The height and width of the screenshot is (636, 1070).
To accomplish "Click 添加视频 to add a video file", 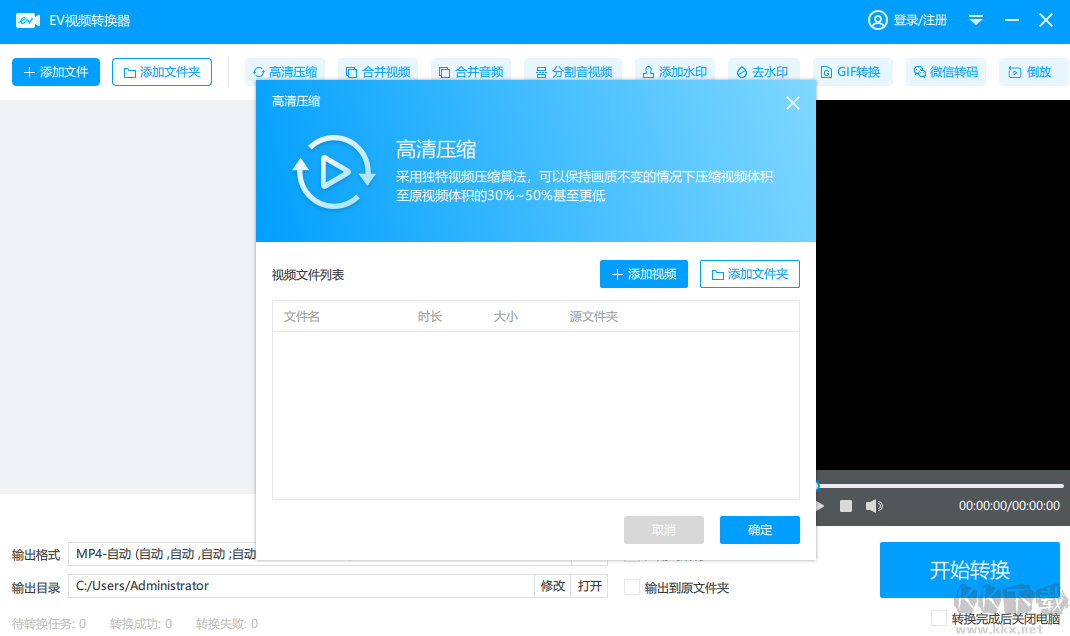I will [643, 273].
